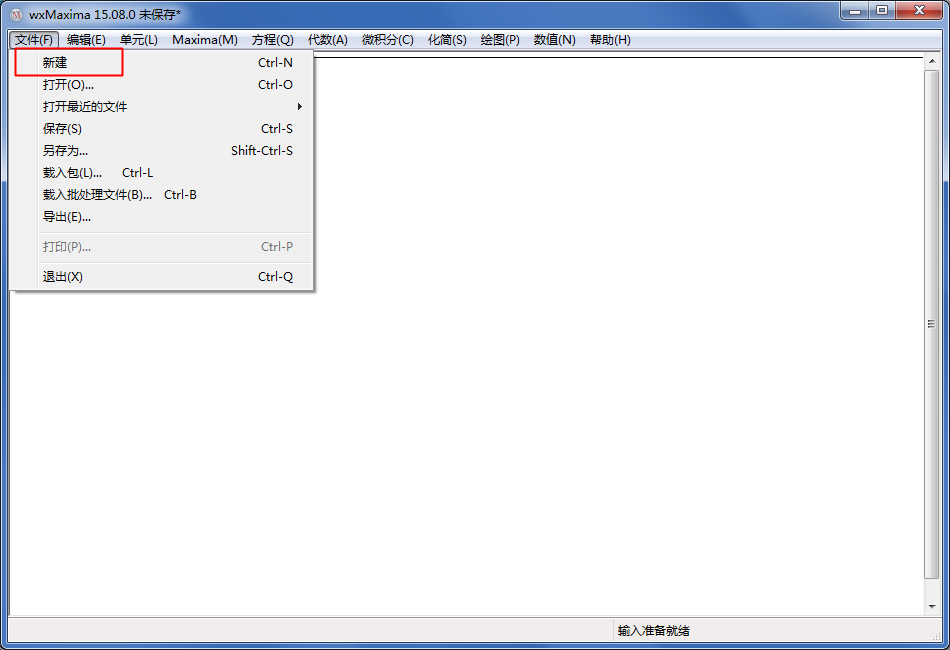Click the wxMaxima app icon in title bar
The height and width of the screenshot is (650, 950).
(x=16, y=14)
